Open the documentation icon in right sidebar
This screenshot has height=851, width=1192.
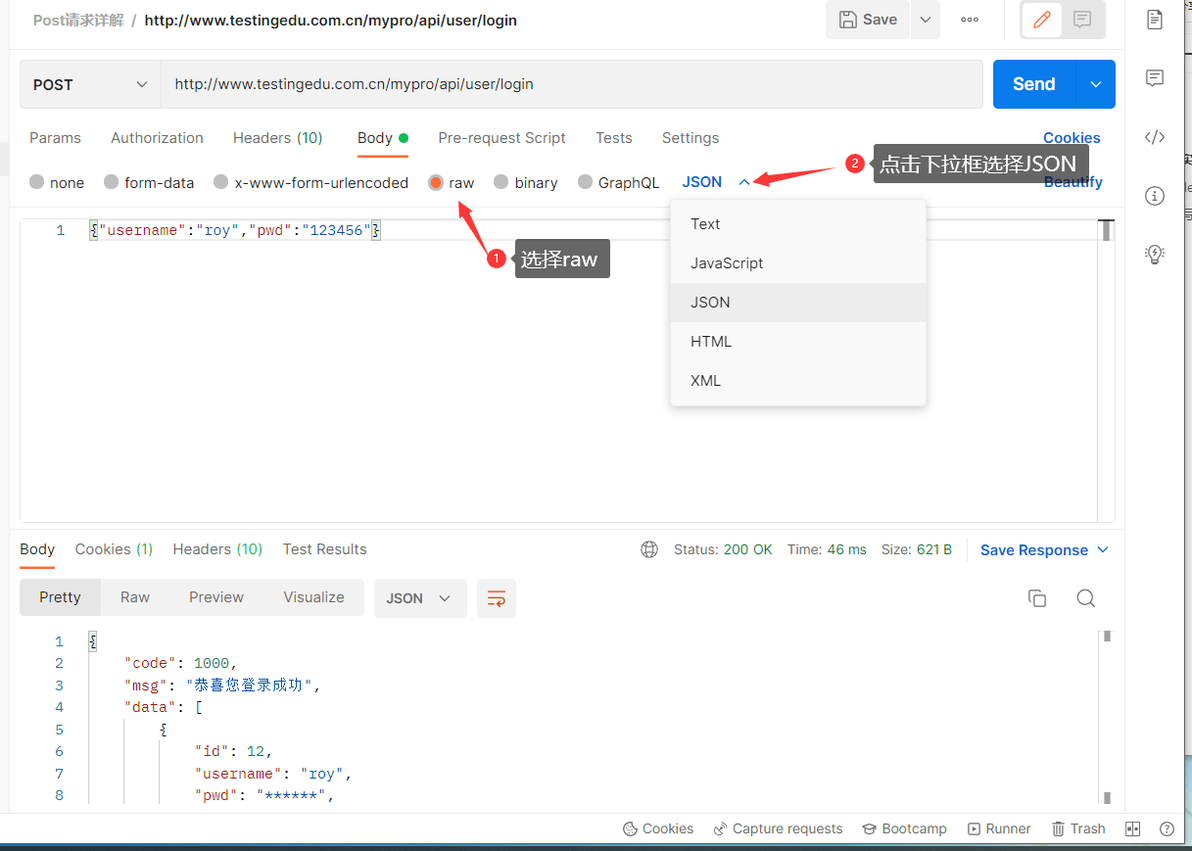click(x=1155, y=20)
